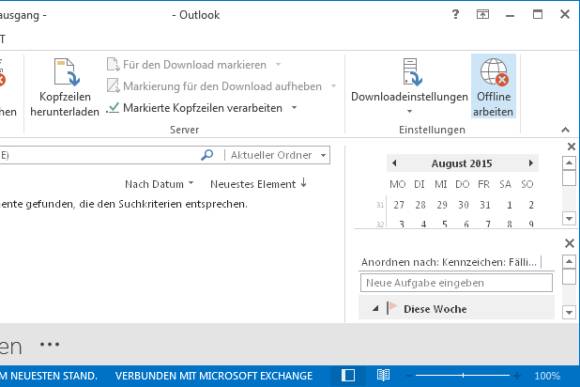Click the search magnifier icon
This screenshot has height=387, width=580.
coord(207,155)
